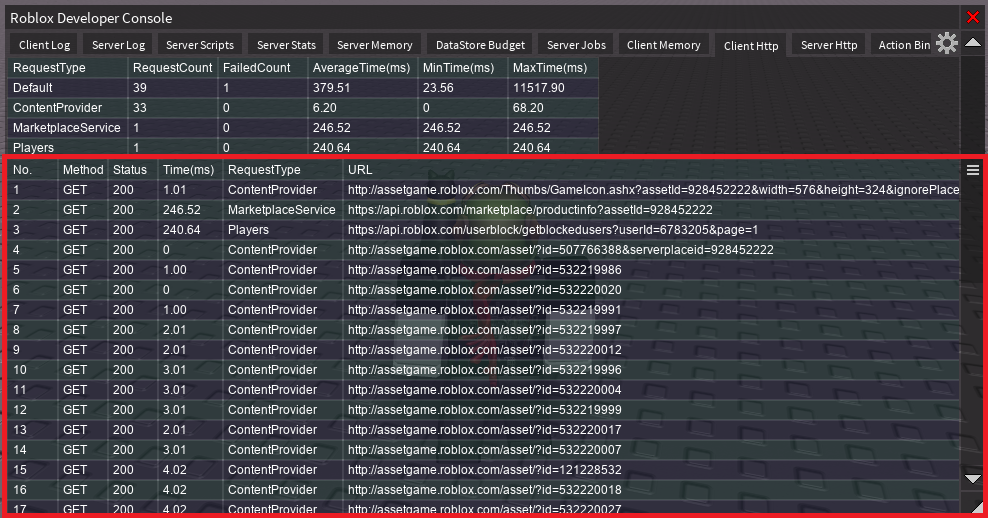Screen dimensions: 988x518
Task: Click the getblockedusers request URL
Action: tap(553, 230)
